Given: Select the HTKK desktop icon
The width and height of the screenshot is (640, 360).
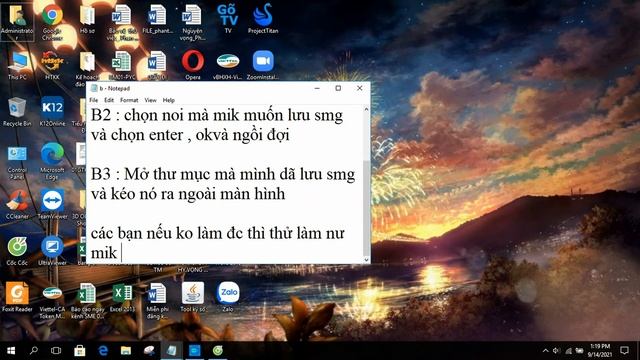Looking at the screenshot, I should point(52,65).
